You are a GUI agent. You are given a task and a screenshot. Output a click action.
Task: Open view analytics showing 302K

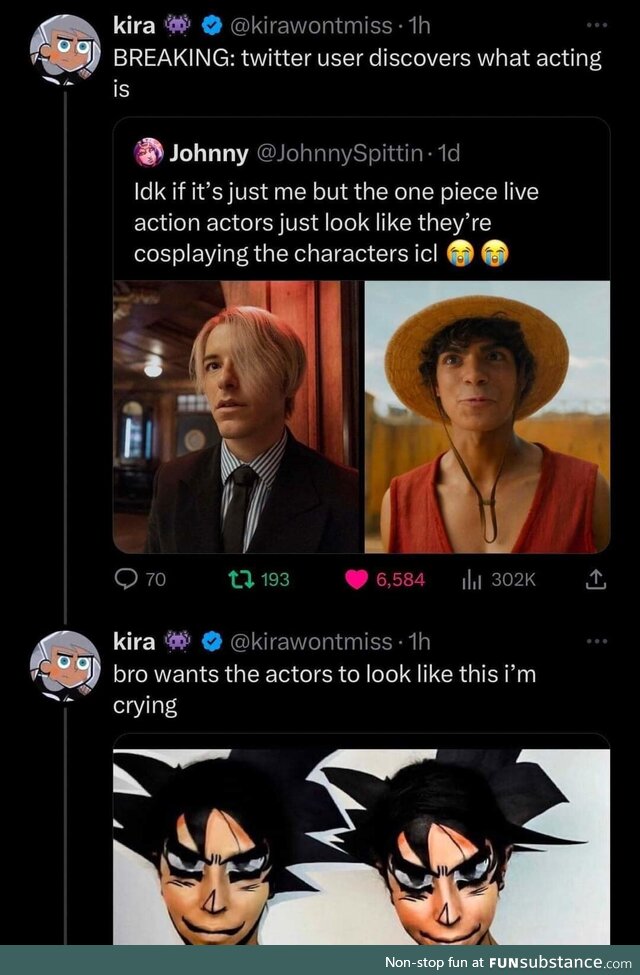click(x=469, y=579)
